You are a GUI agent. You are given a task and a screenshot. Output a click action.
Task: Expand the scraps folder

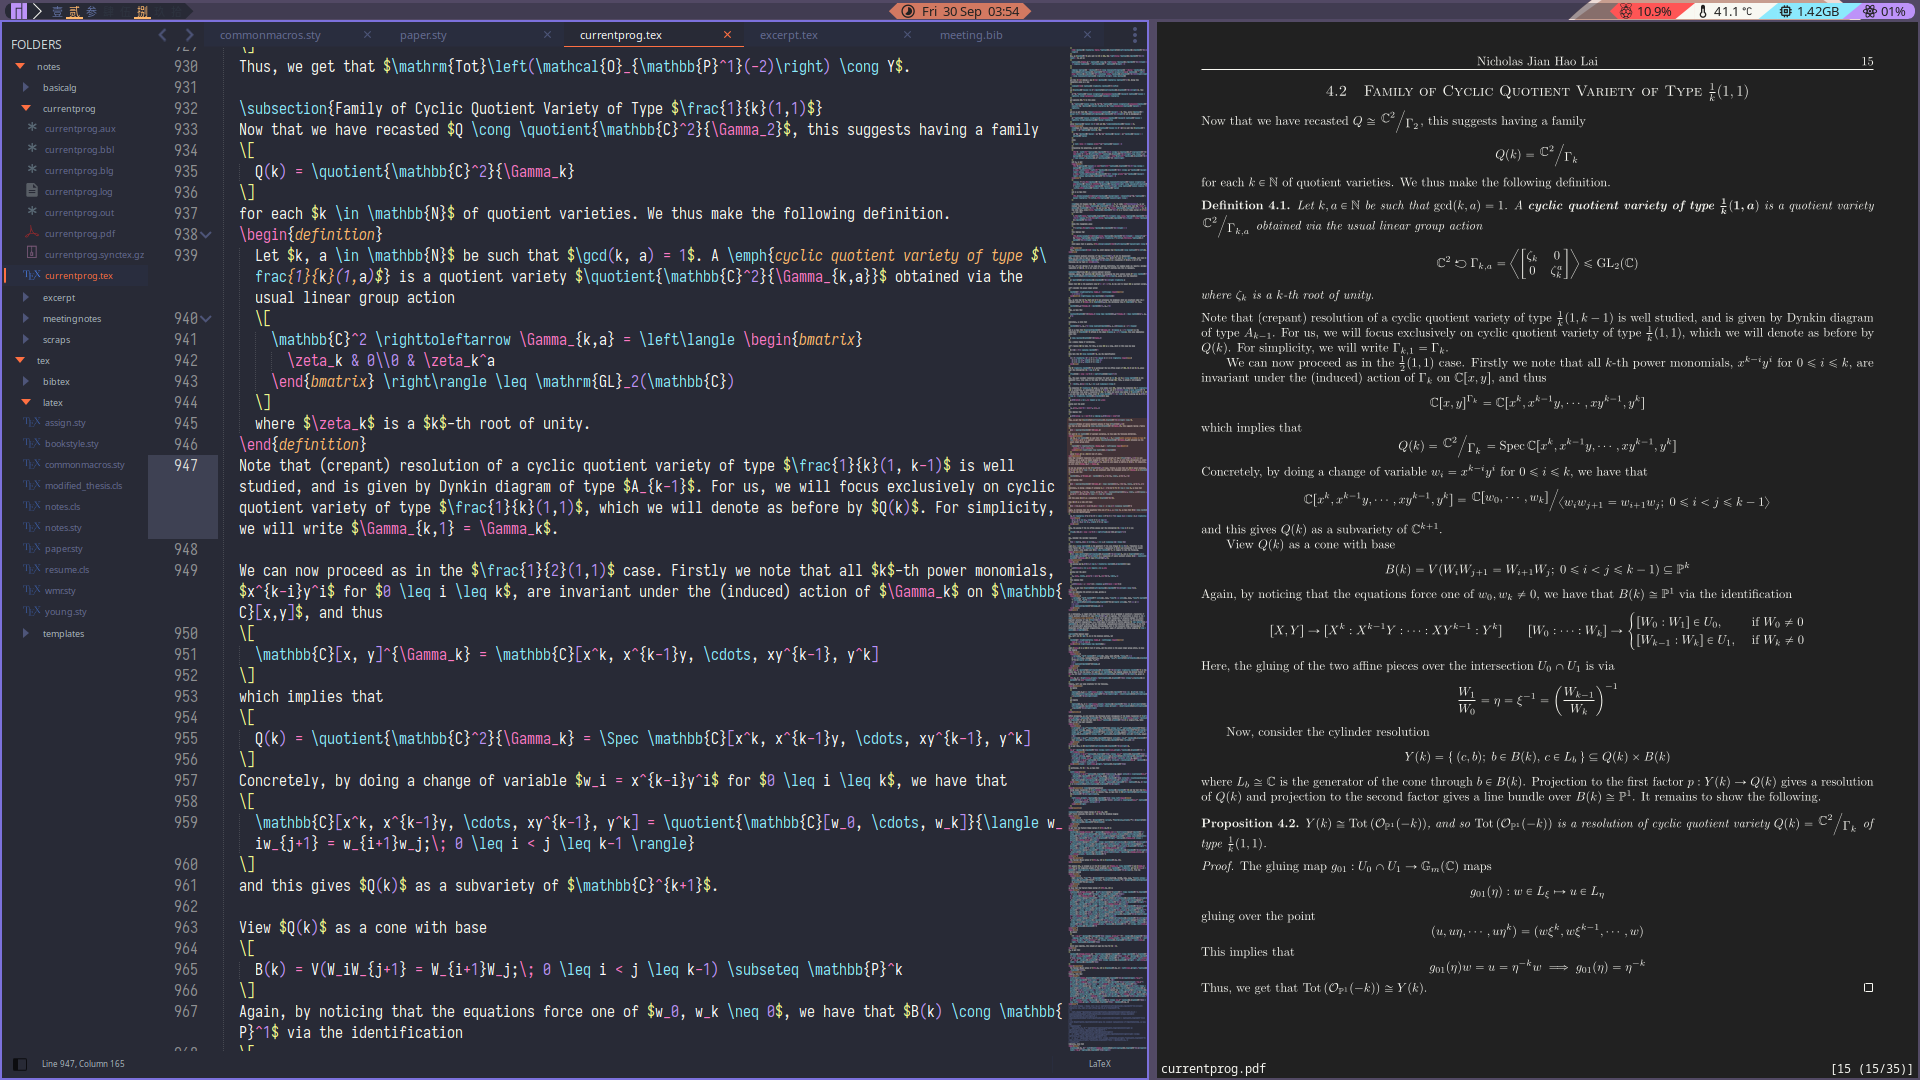[x=26, y=339]
